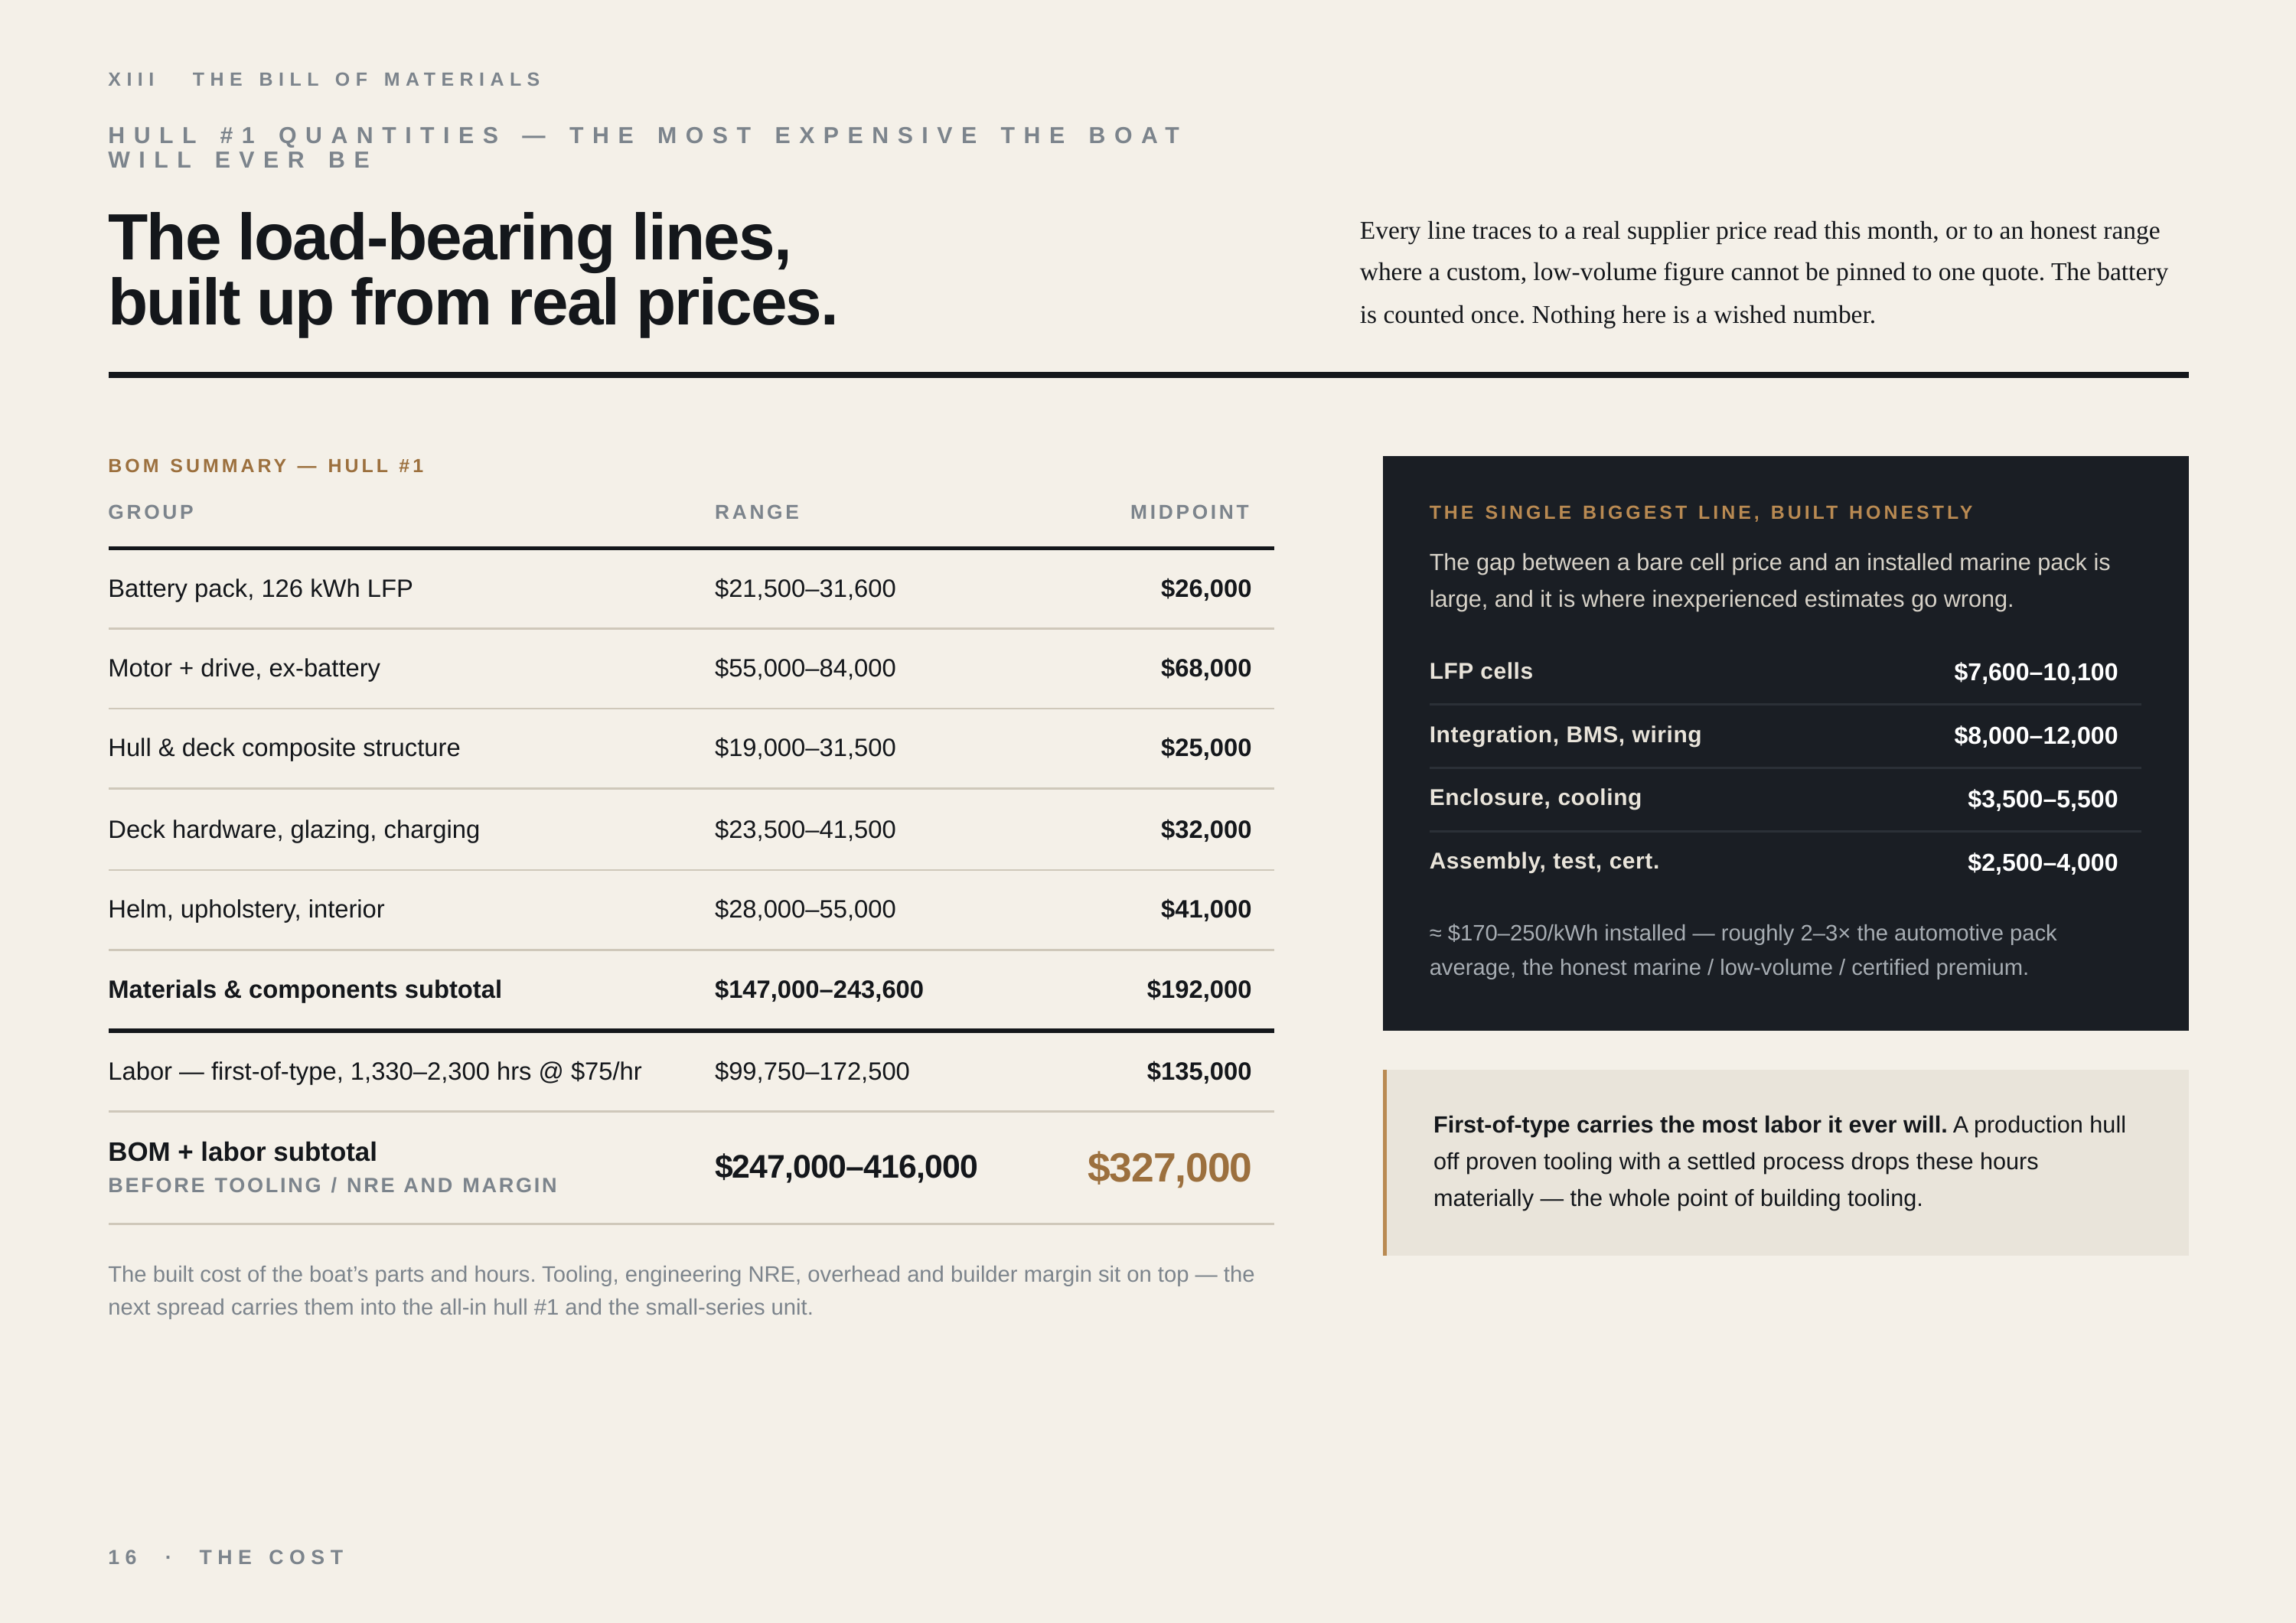Click the $8,000–12,000 integration price
This screenshot has width=2296, height=1623.
tap(2035, 735)
